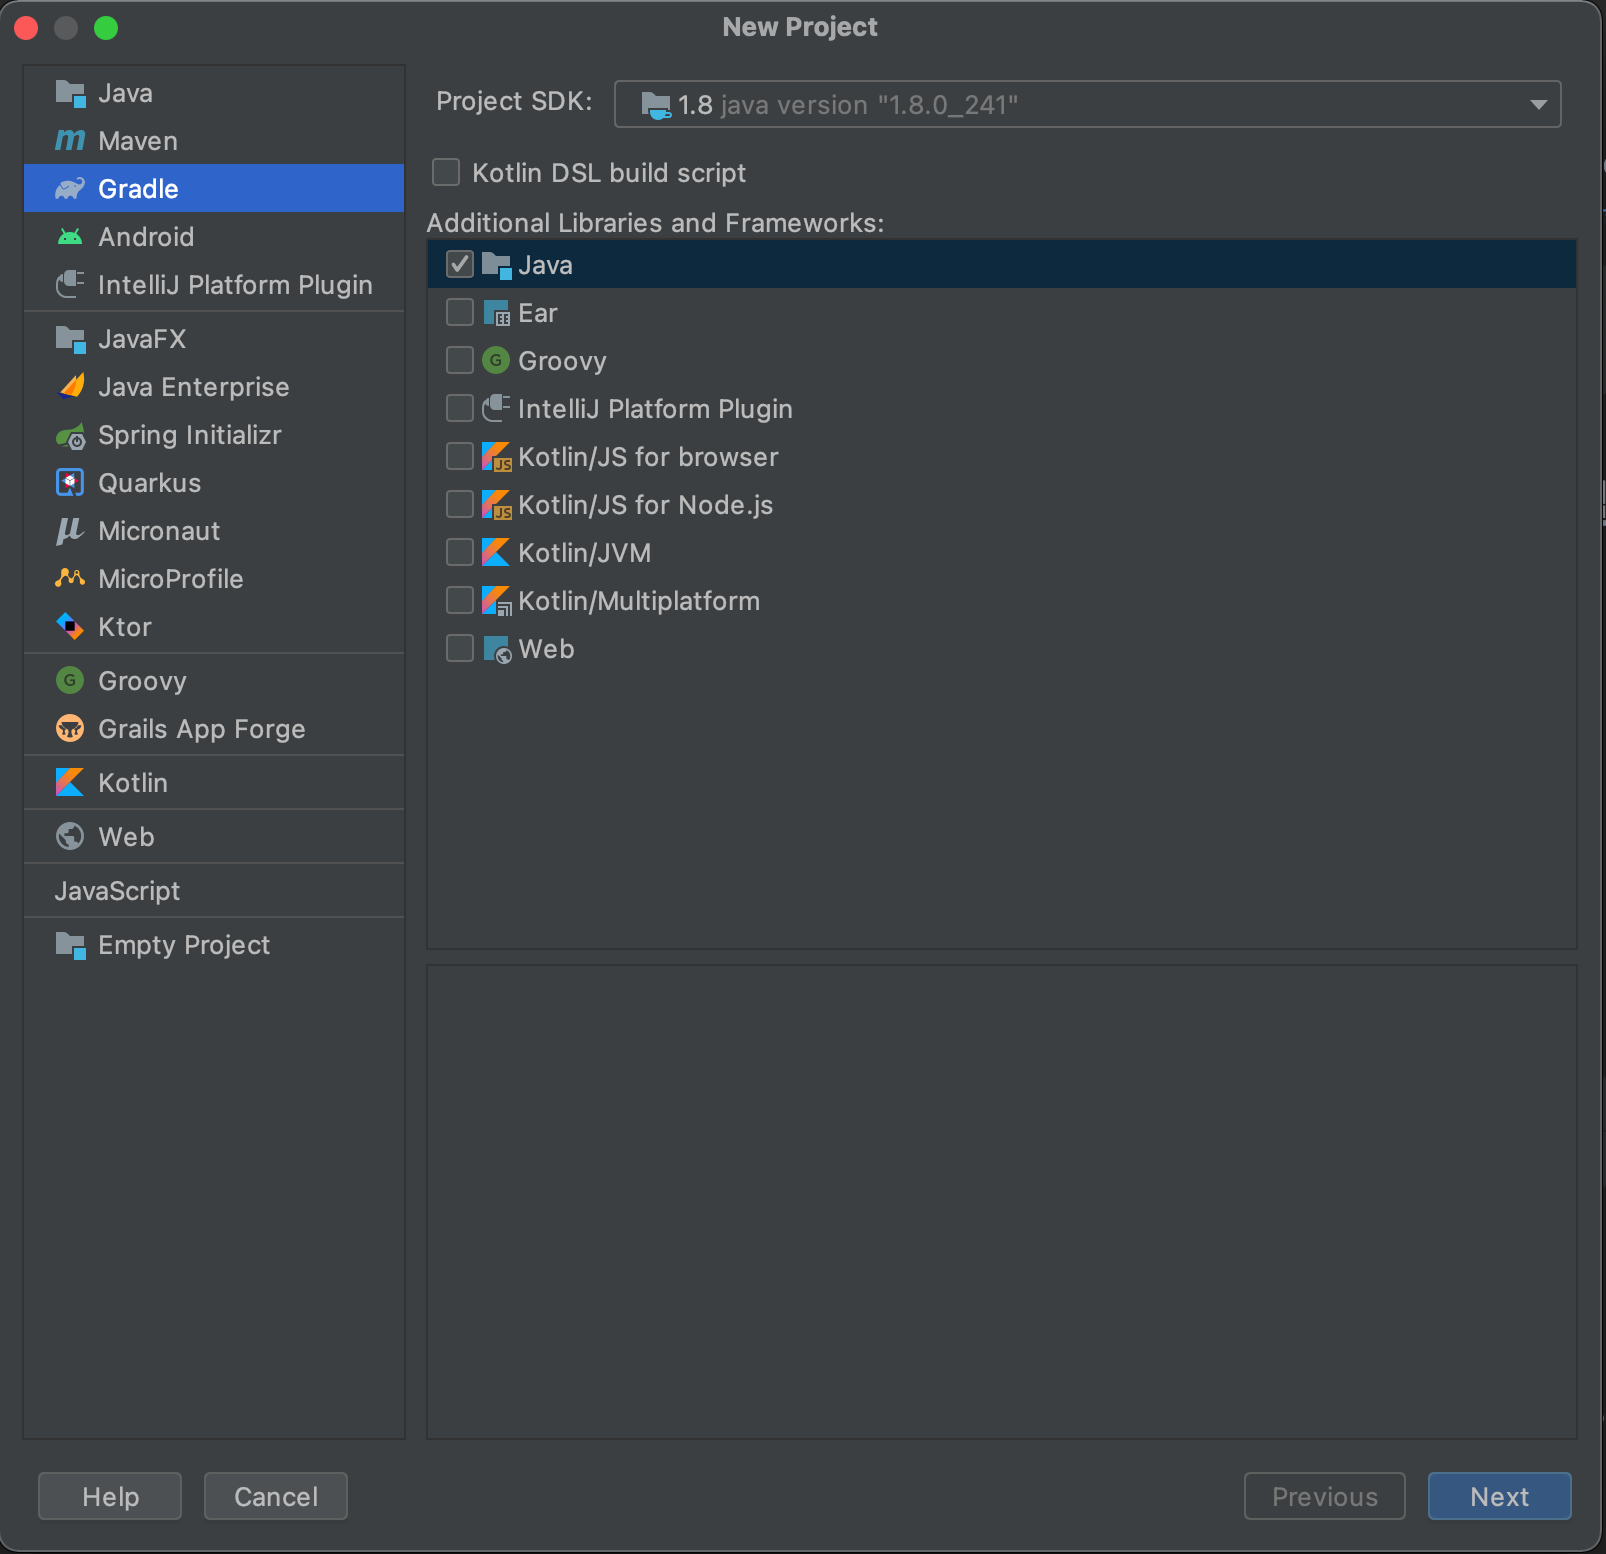Click the Previous button

click(x=1324, y=1496)
